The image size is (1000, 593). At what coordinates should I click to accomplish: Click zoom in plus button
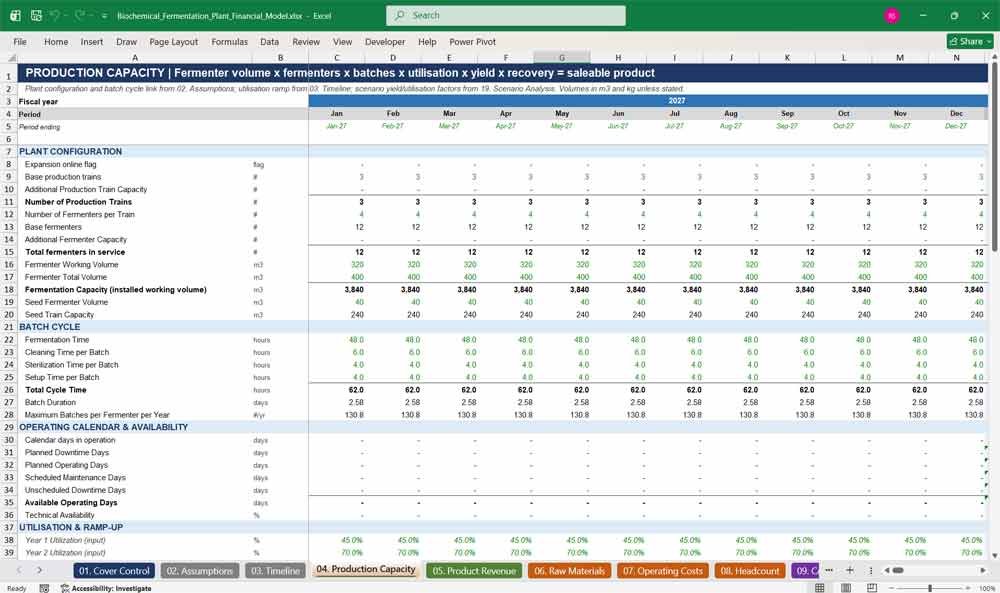click(969, 588)
